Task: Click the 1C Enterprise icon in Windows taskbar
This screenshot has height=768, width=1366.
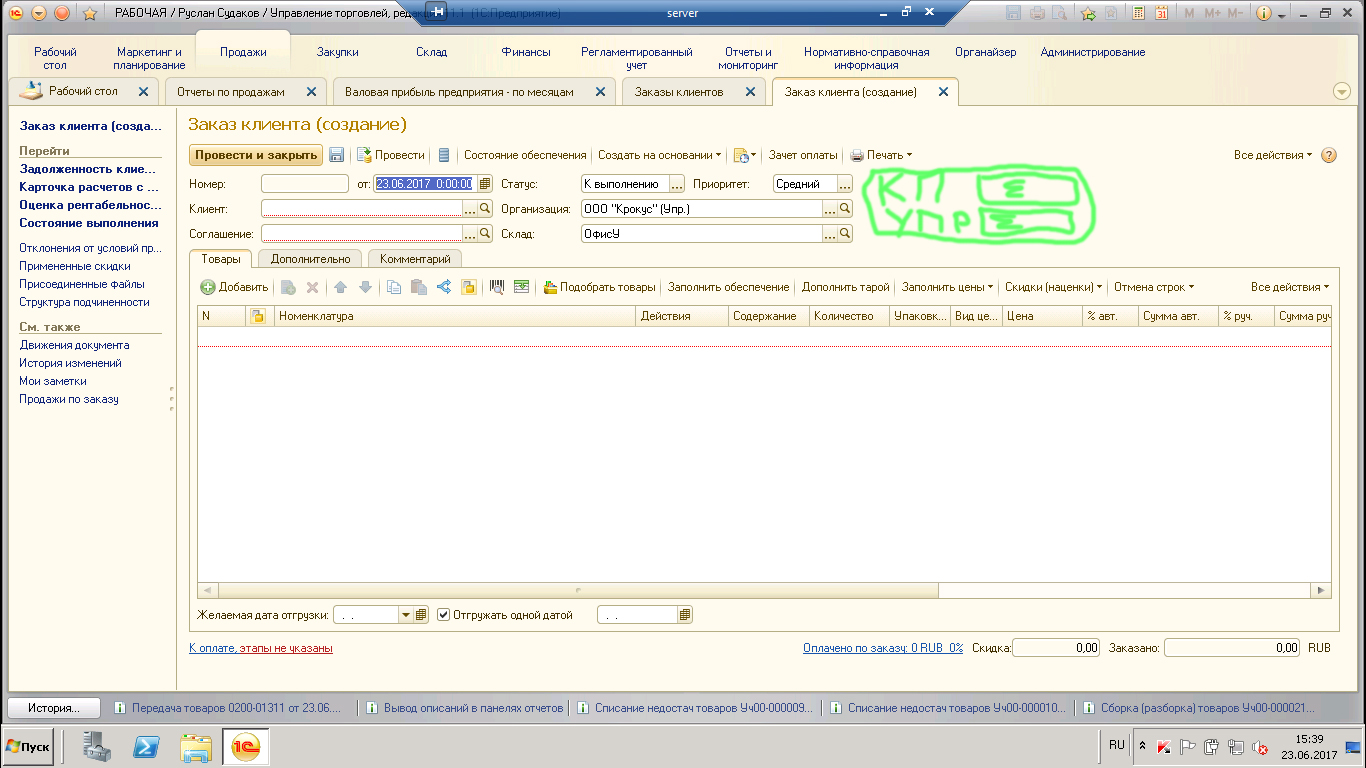Action: click(x=246, y=746)
